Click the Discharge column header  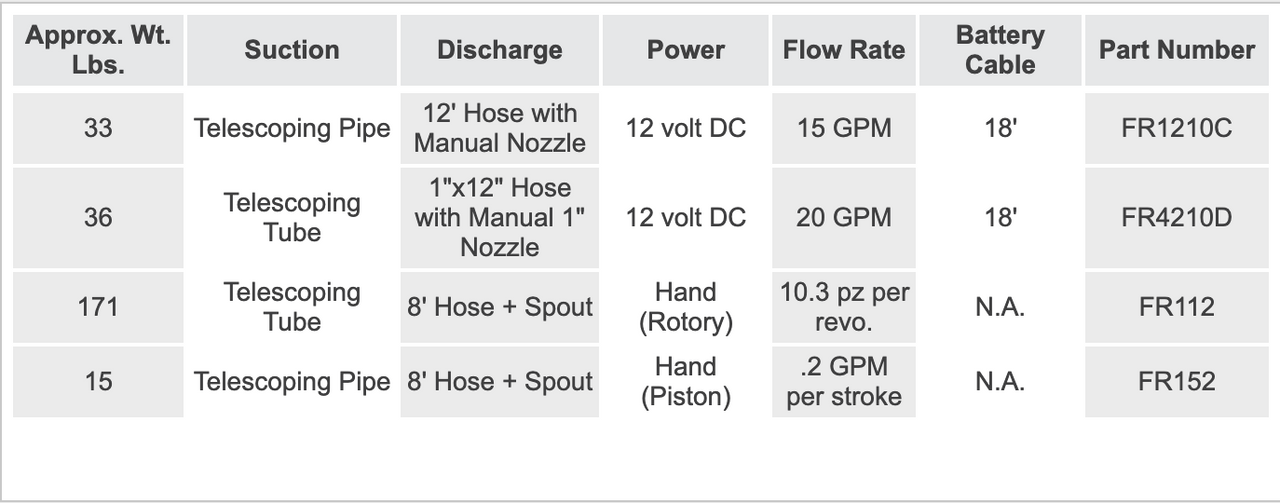click(499, 50)
